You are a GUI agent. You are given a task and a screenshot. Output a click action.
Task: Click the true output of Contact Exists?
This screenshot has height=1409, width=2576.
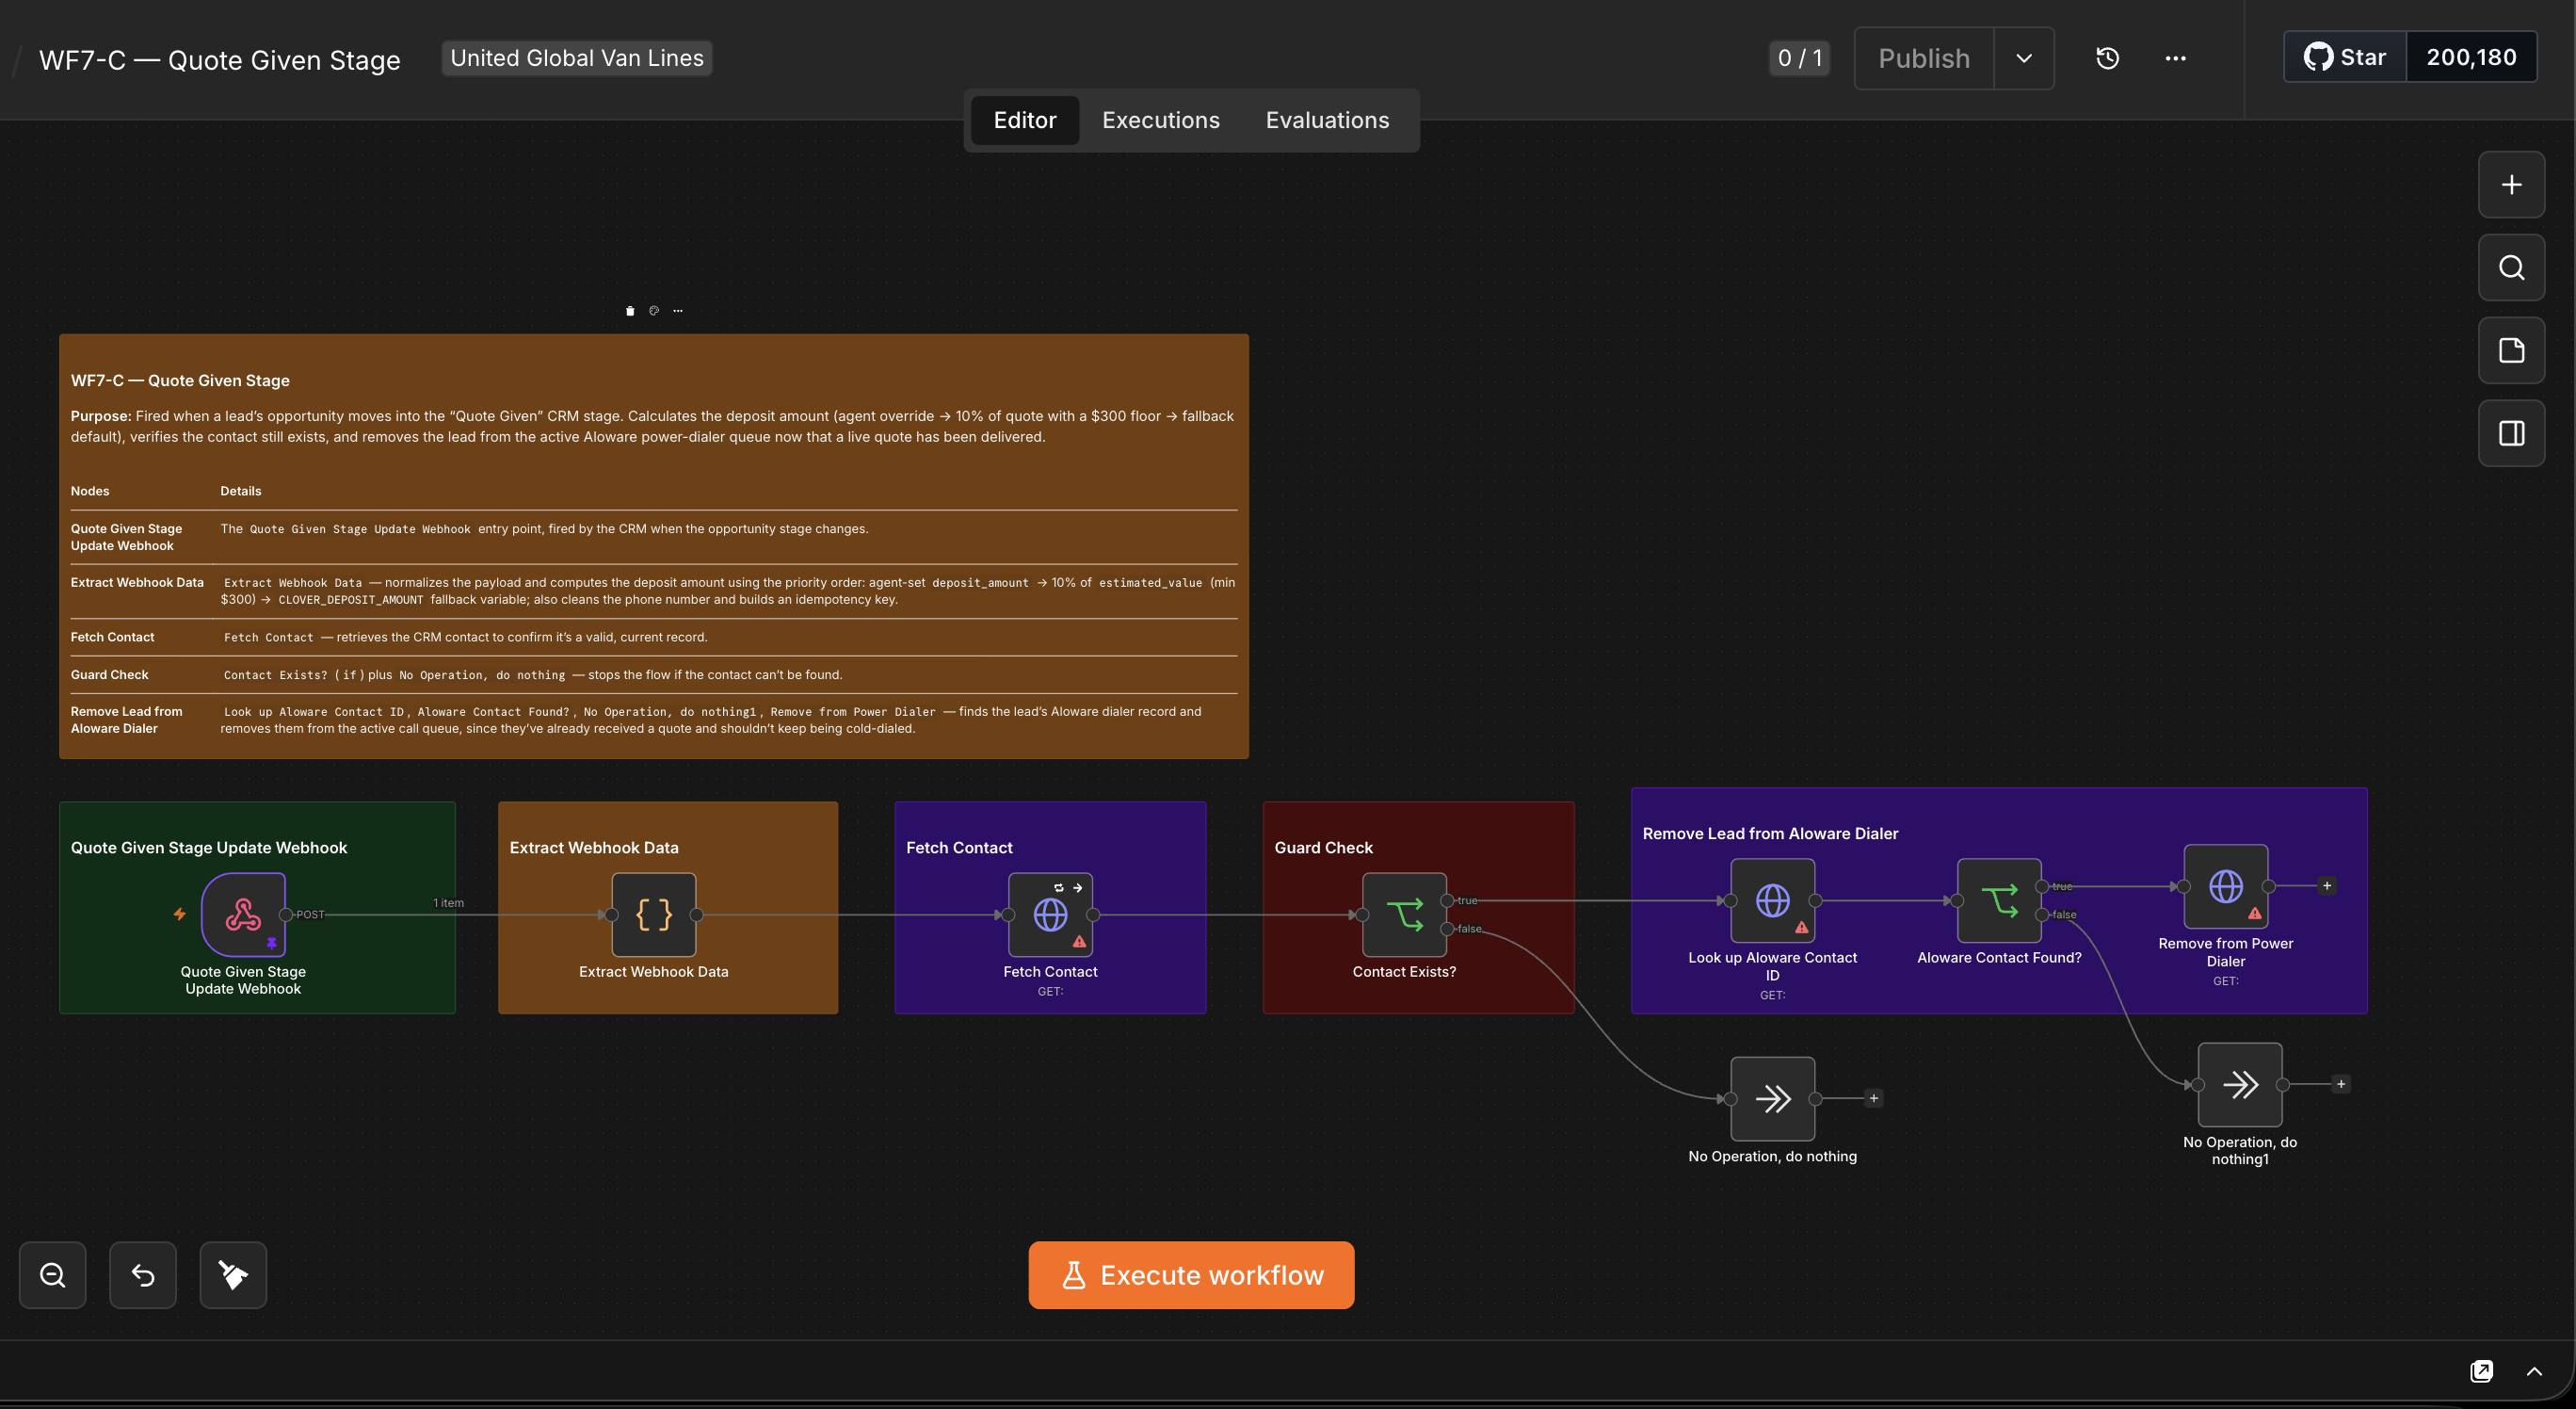coord(1447,901)
